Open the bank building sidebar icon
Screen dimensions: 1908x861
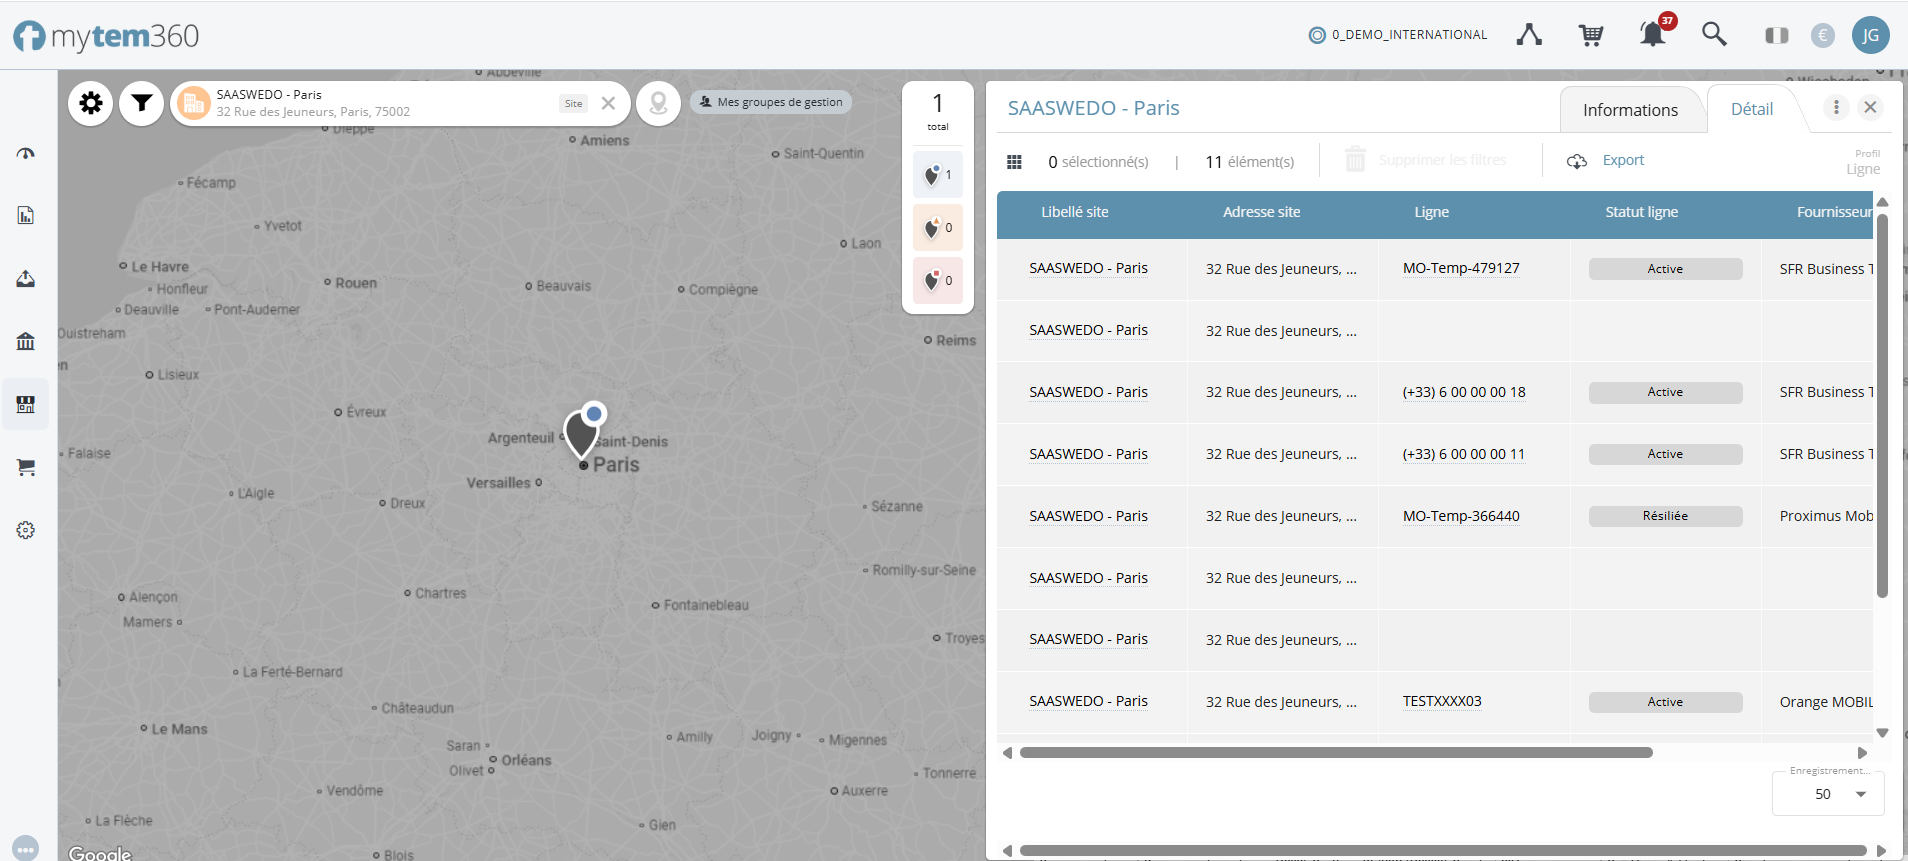(x=26, y=341)
